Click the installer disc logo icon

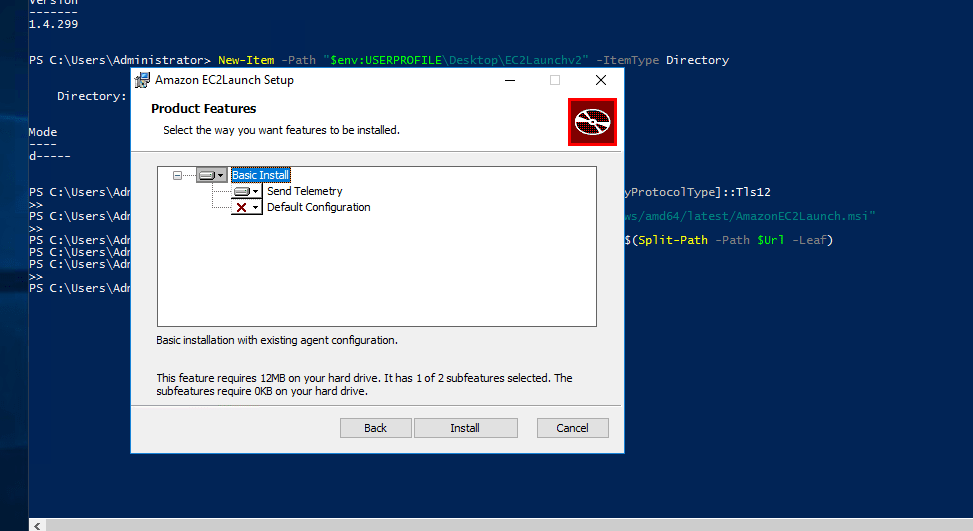(593, 122)
